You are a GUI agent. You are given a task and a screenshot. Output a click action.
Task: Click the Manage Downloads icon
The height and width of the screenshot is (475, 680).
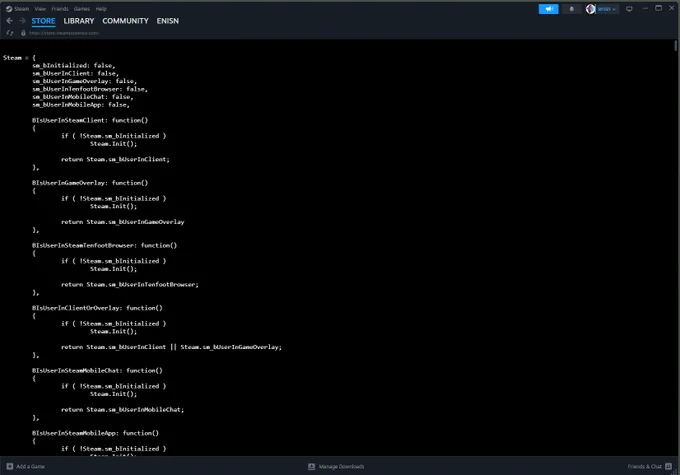(x=311, y=466)
